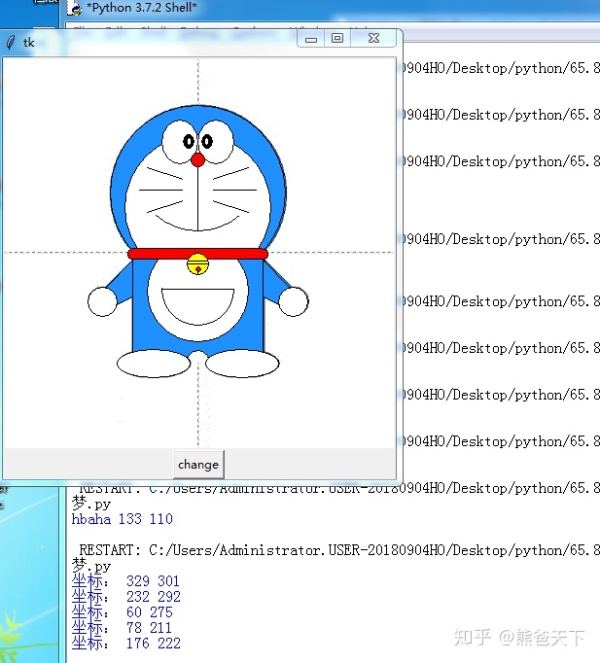The width and height of the screenshot is (600, 663).
Task: Click Doraemon's white pocket on the canvas
Action: pos(197,307)
